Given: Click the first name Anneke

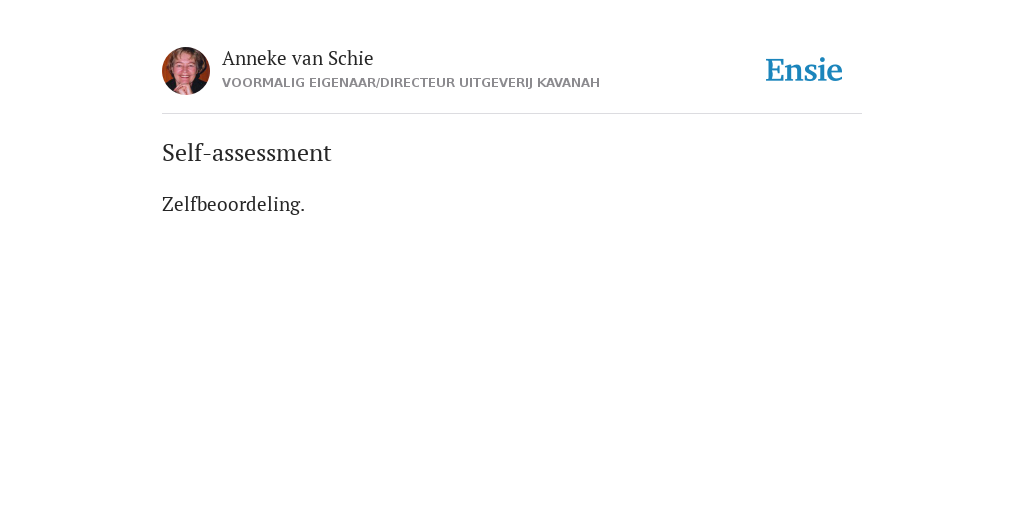Looking at the screenshot, I should pyautogui.click(x=254, y=59).
